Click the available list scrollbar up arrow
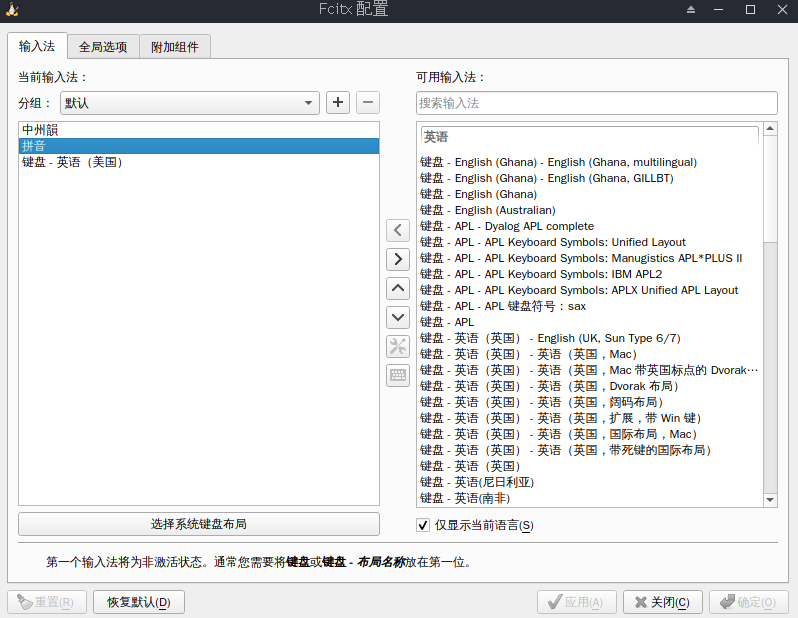The image size is (798, 618). tap(771, 128)
